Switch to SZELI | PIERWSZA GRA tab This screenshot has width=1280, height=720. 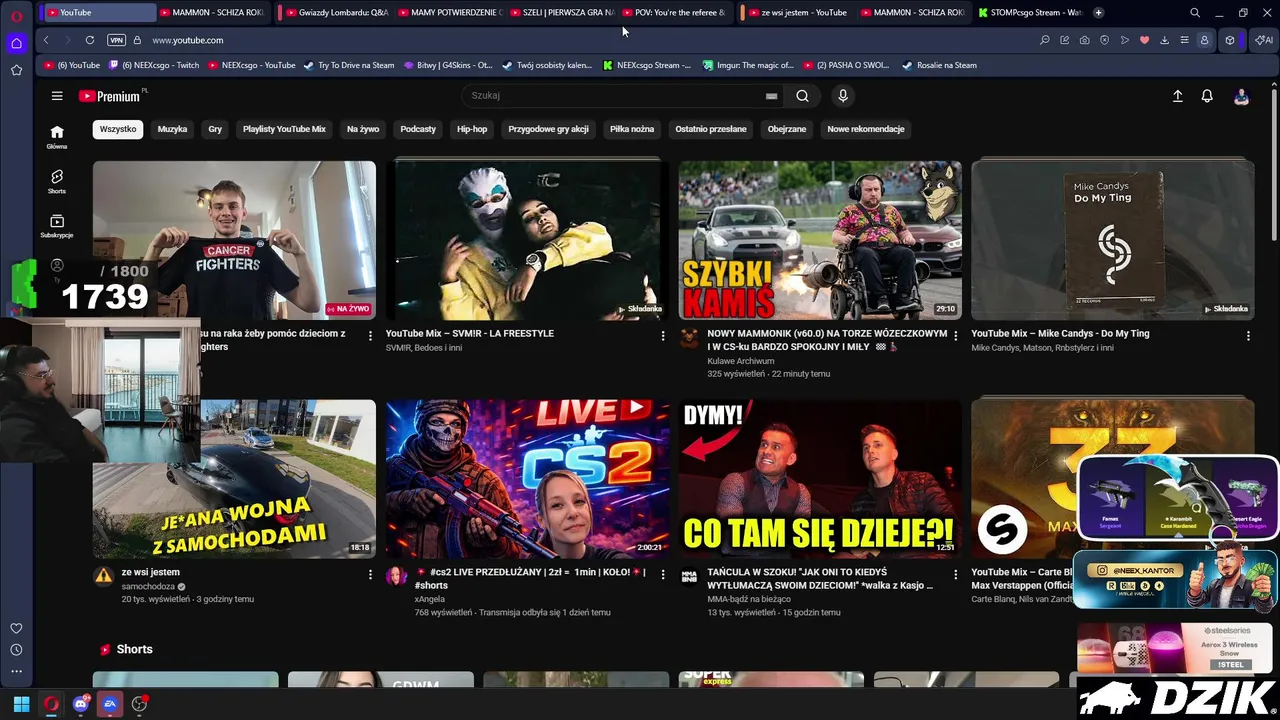pos(561,12)
